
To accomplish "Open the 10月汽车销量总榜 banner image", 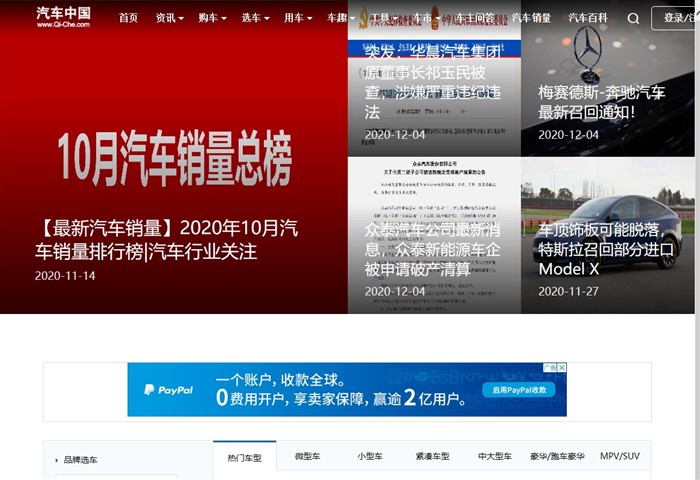I will [x=175, y=158].
